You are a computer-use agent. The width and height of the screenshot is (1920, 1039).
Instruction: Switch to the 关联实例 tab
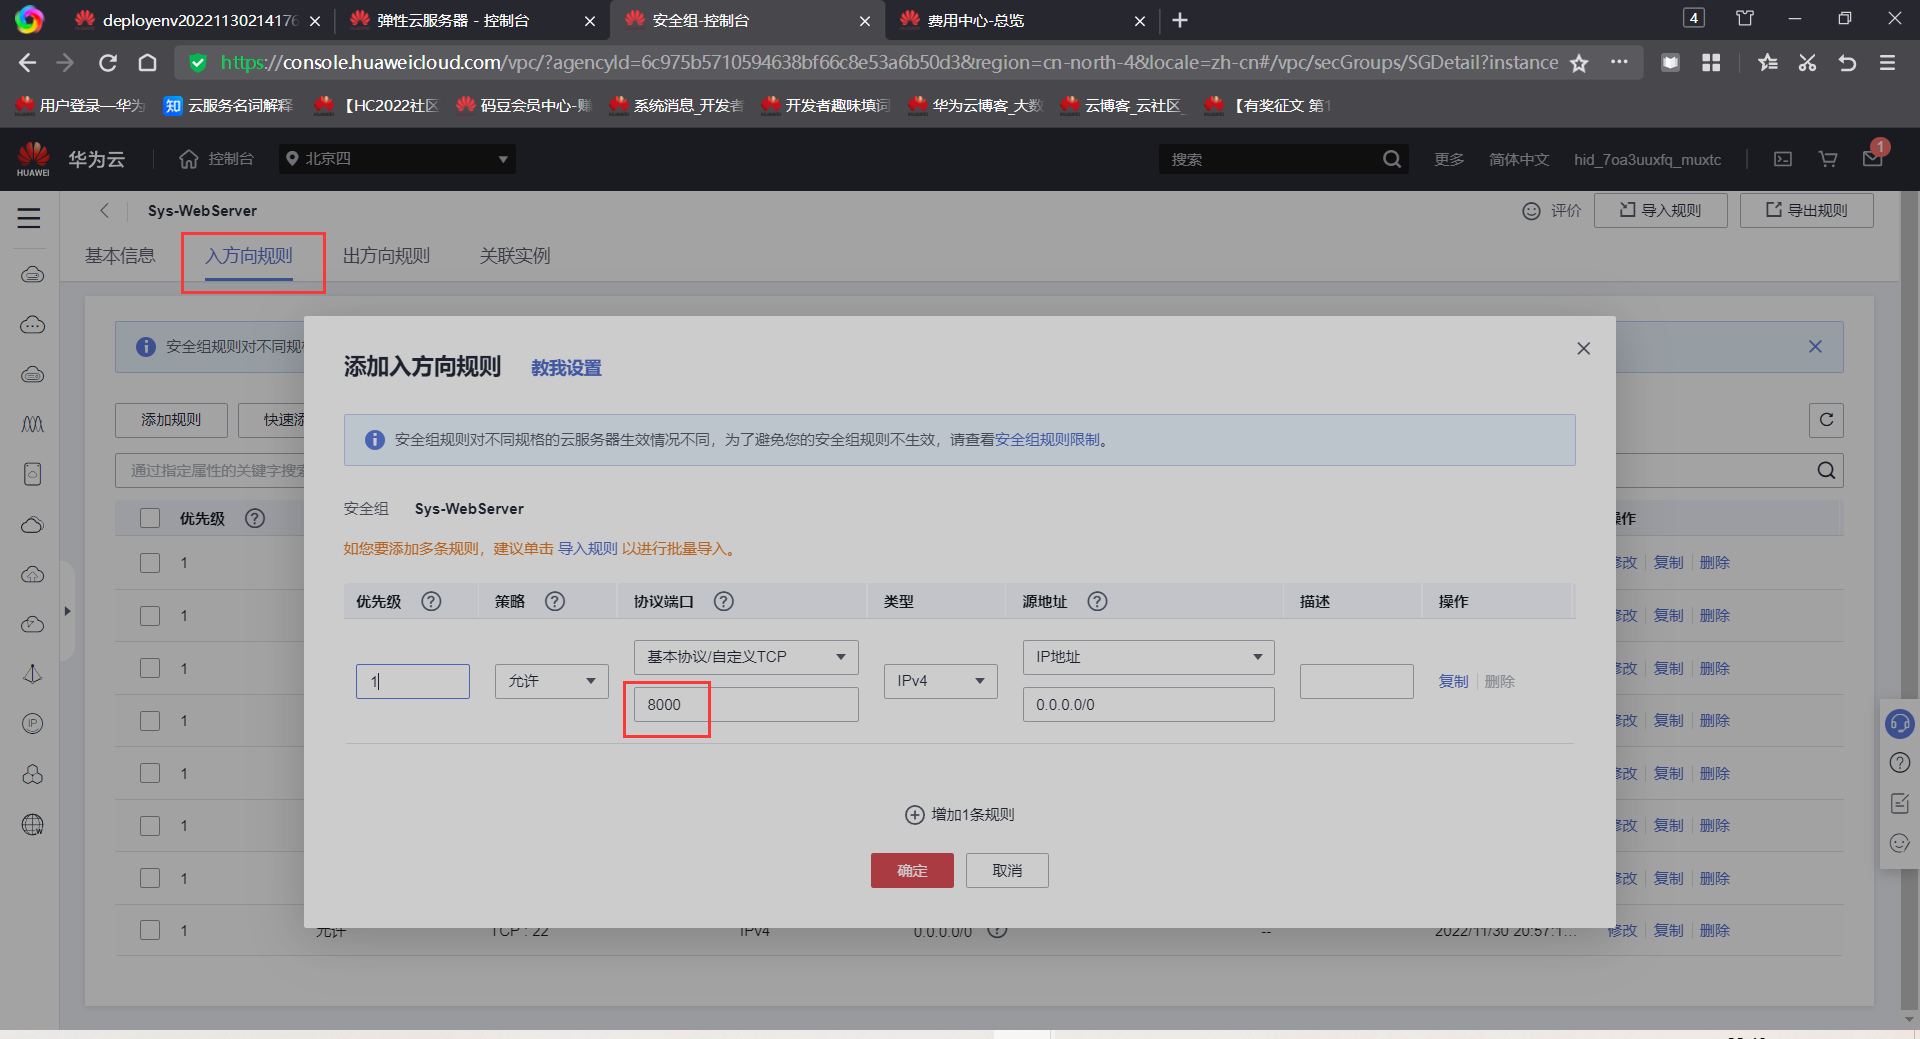point(515,256)
